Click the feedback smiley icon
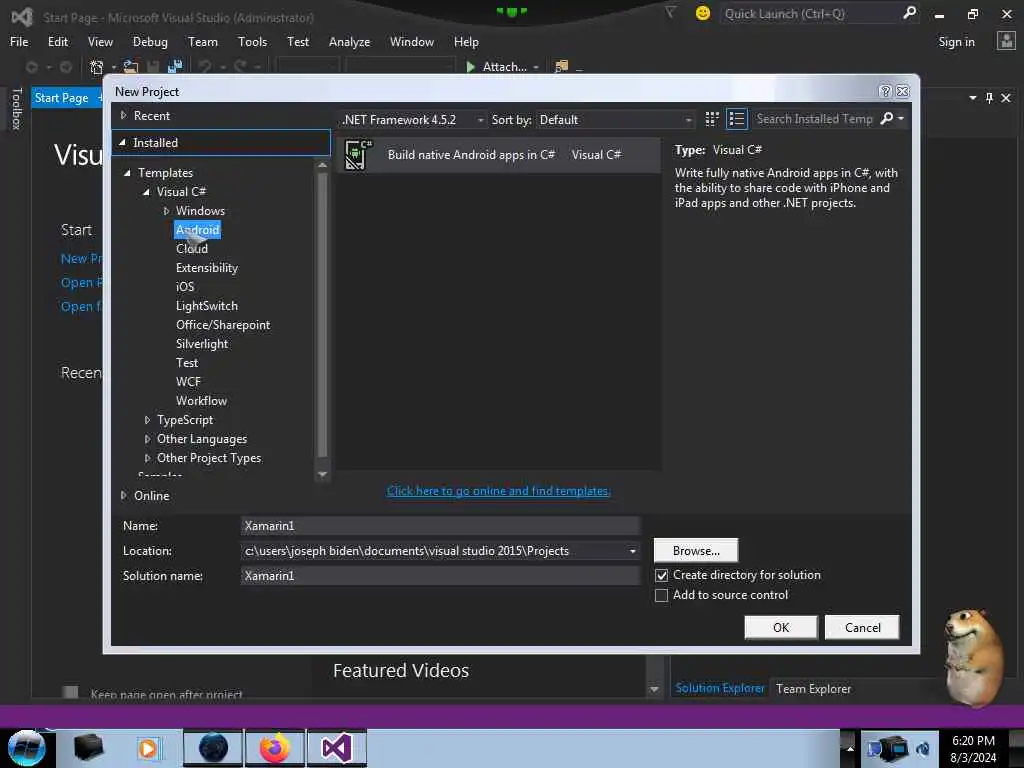 pyautogui.click(x=703, y=13)
